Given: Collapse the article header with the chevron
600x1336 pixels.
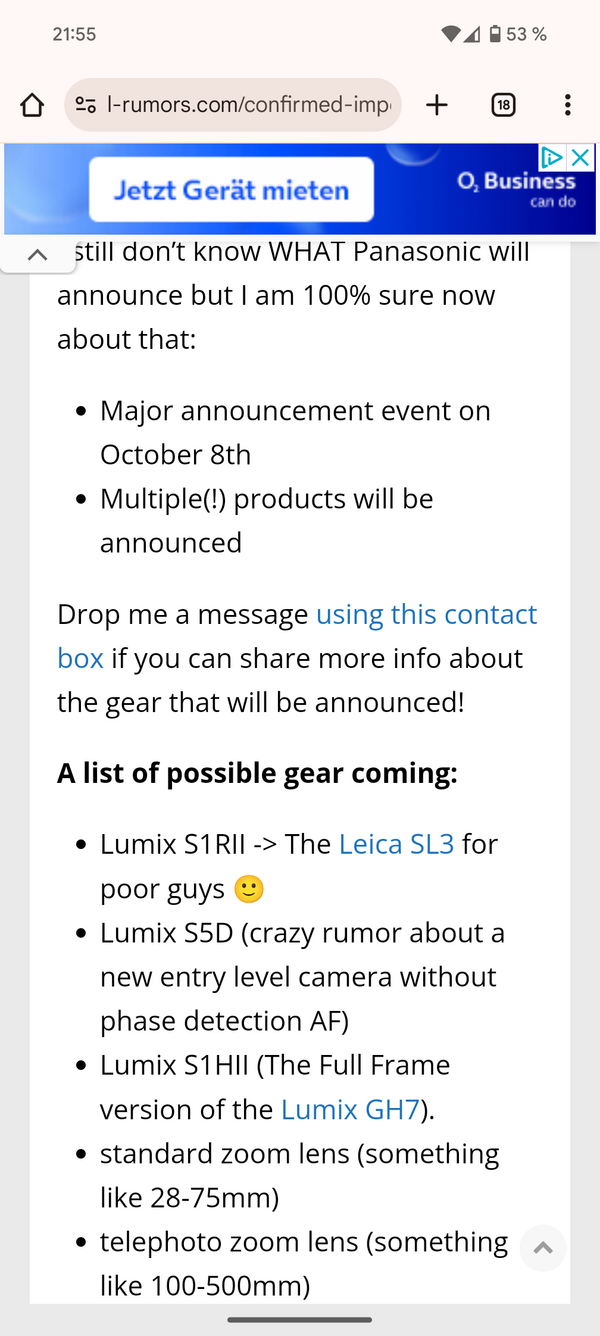Looking at the screenshot, I should [38, 254].
